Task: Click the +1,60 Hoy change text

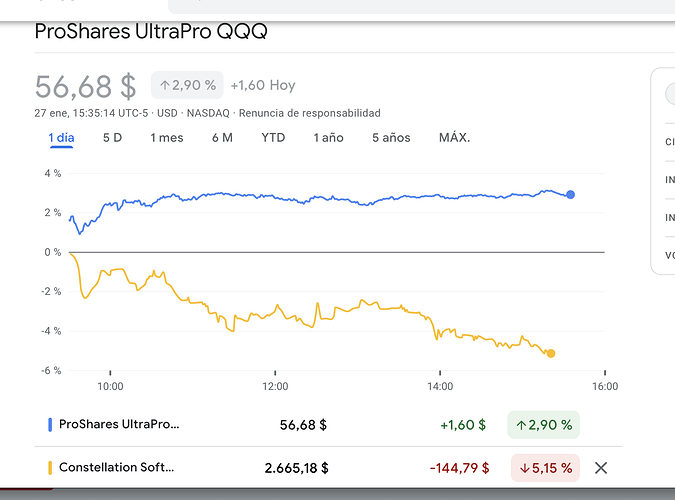Action: pyautogui.click(x=263, y=85)
